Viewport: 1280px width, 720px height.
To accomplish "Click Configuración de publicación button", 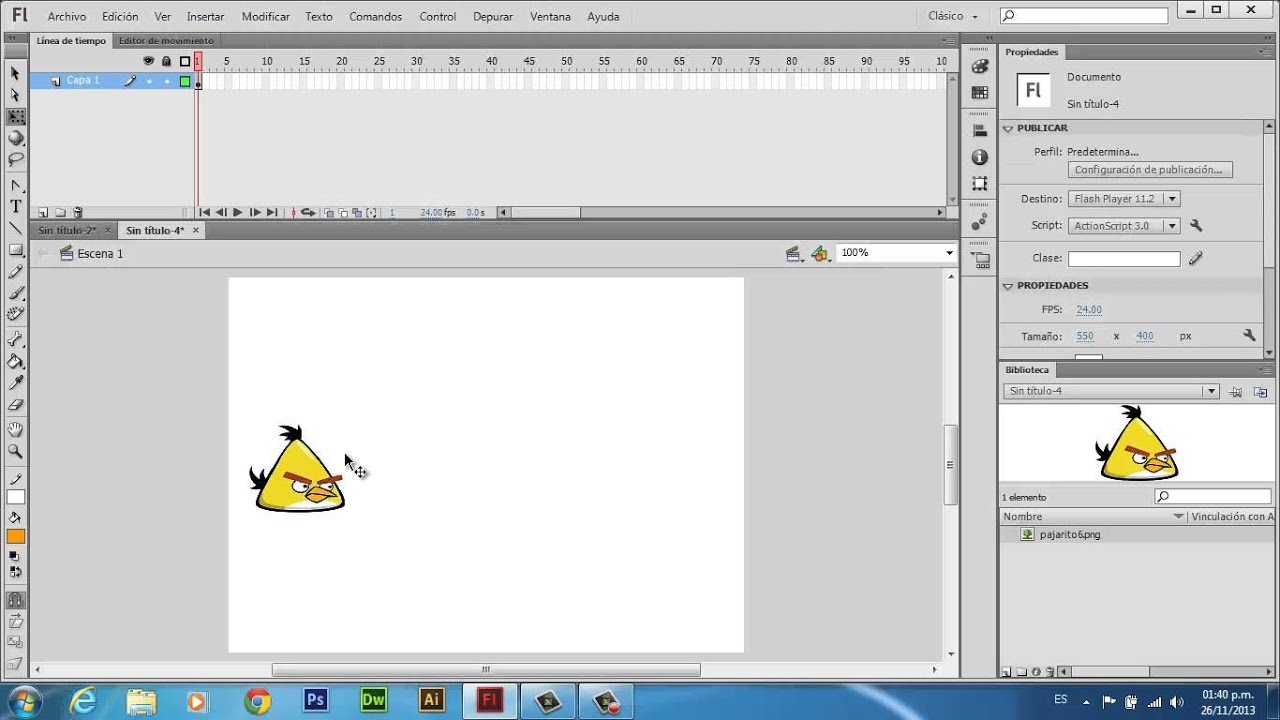I will (1148, 170).
